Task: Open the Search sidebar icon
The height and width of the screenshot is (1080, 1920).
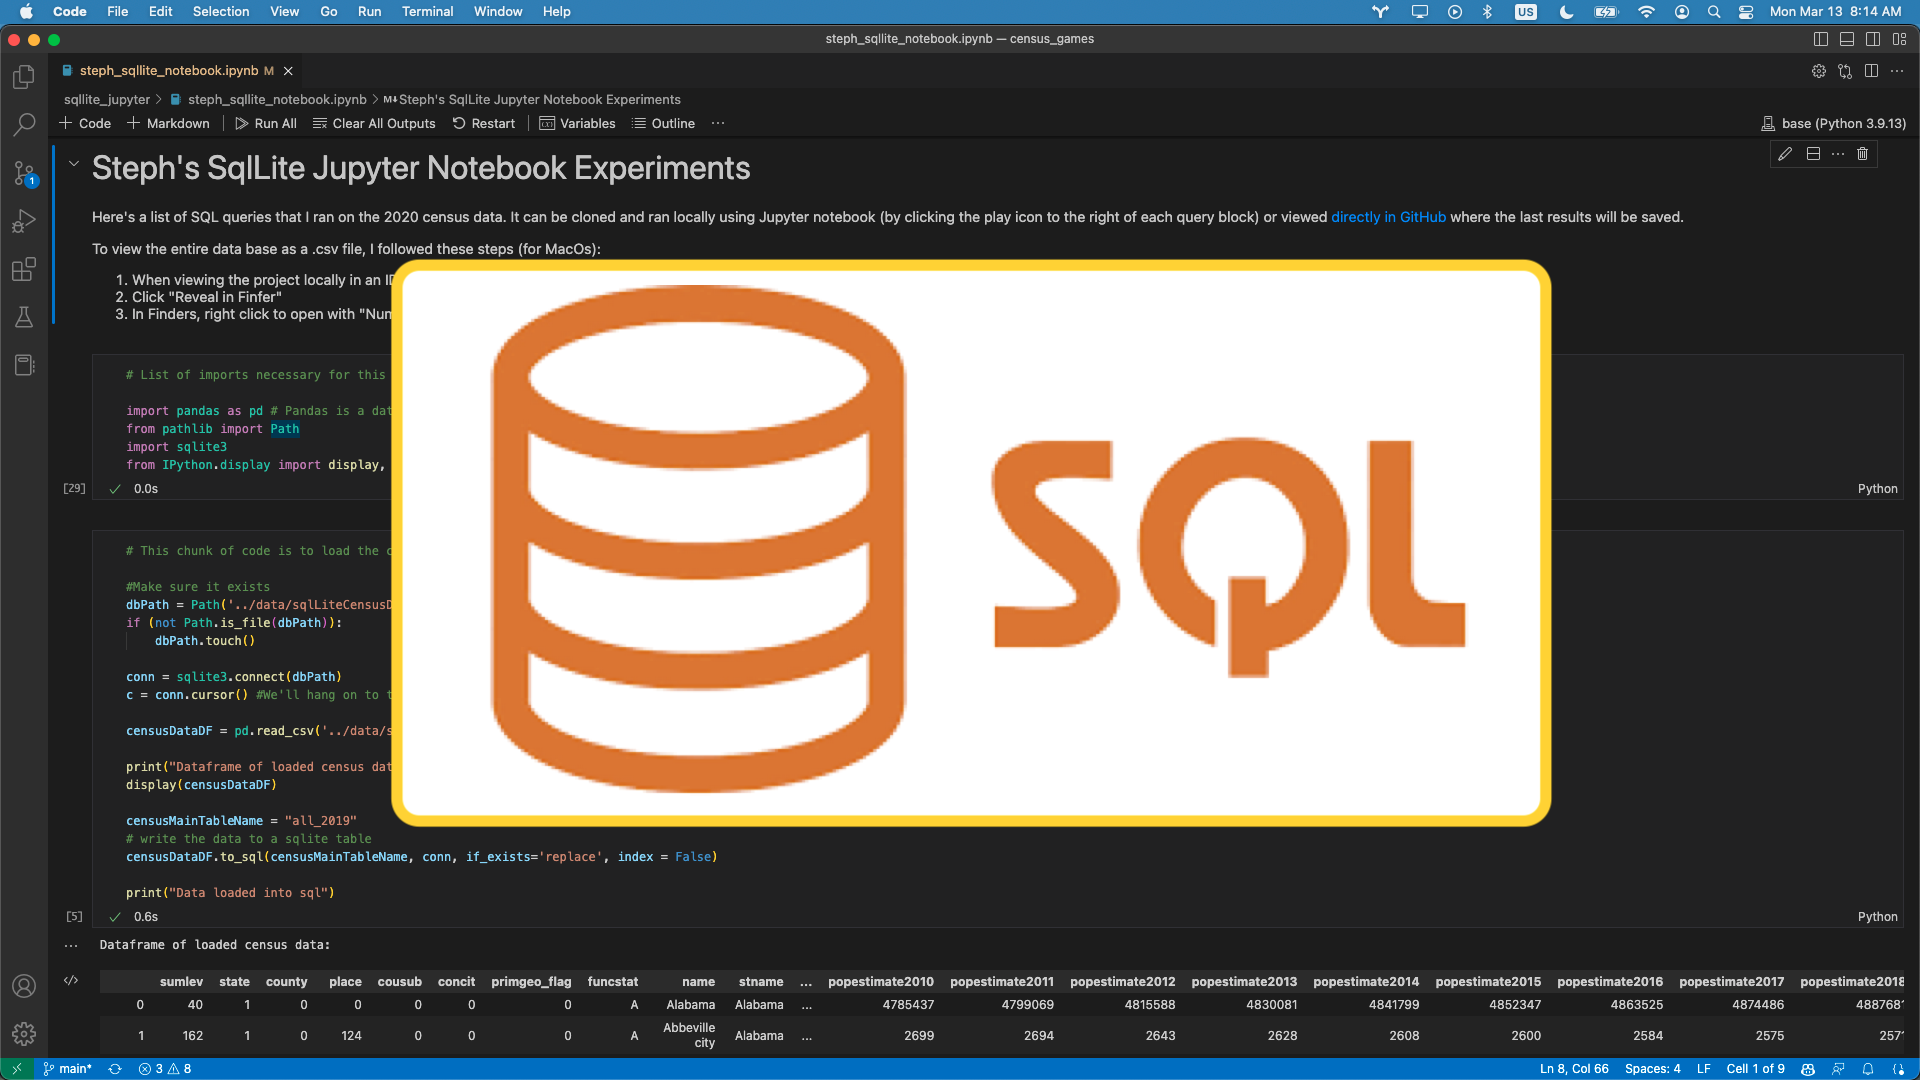Action: [x=24, y=124]
